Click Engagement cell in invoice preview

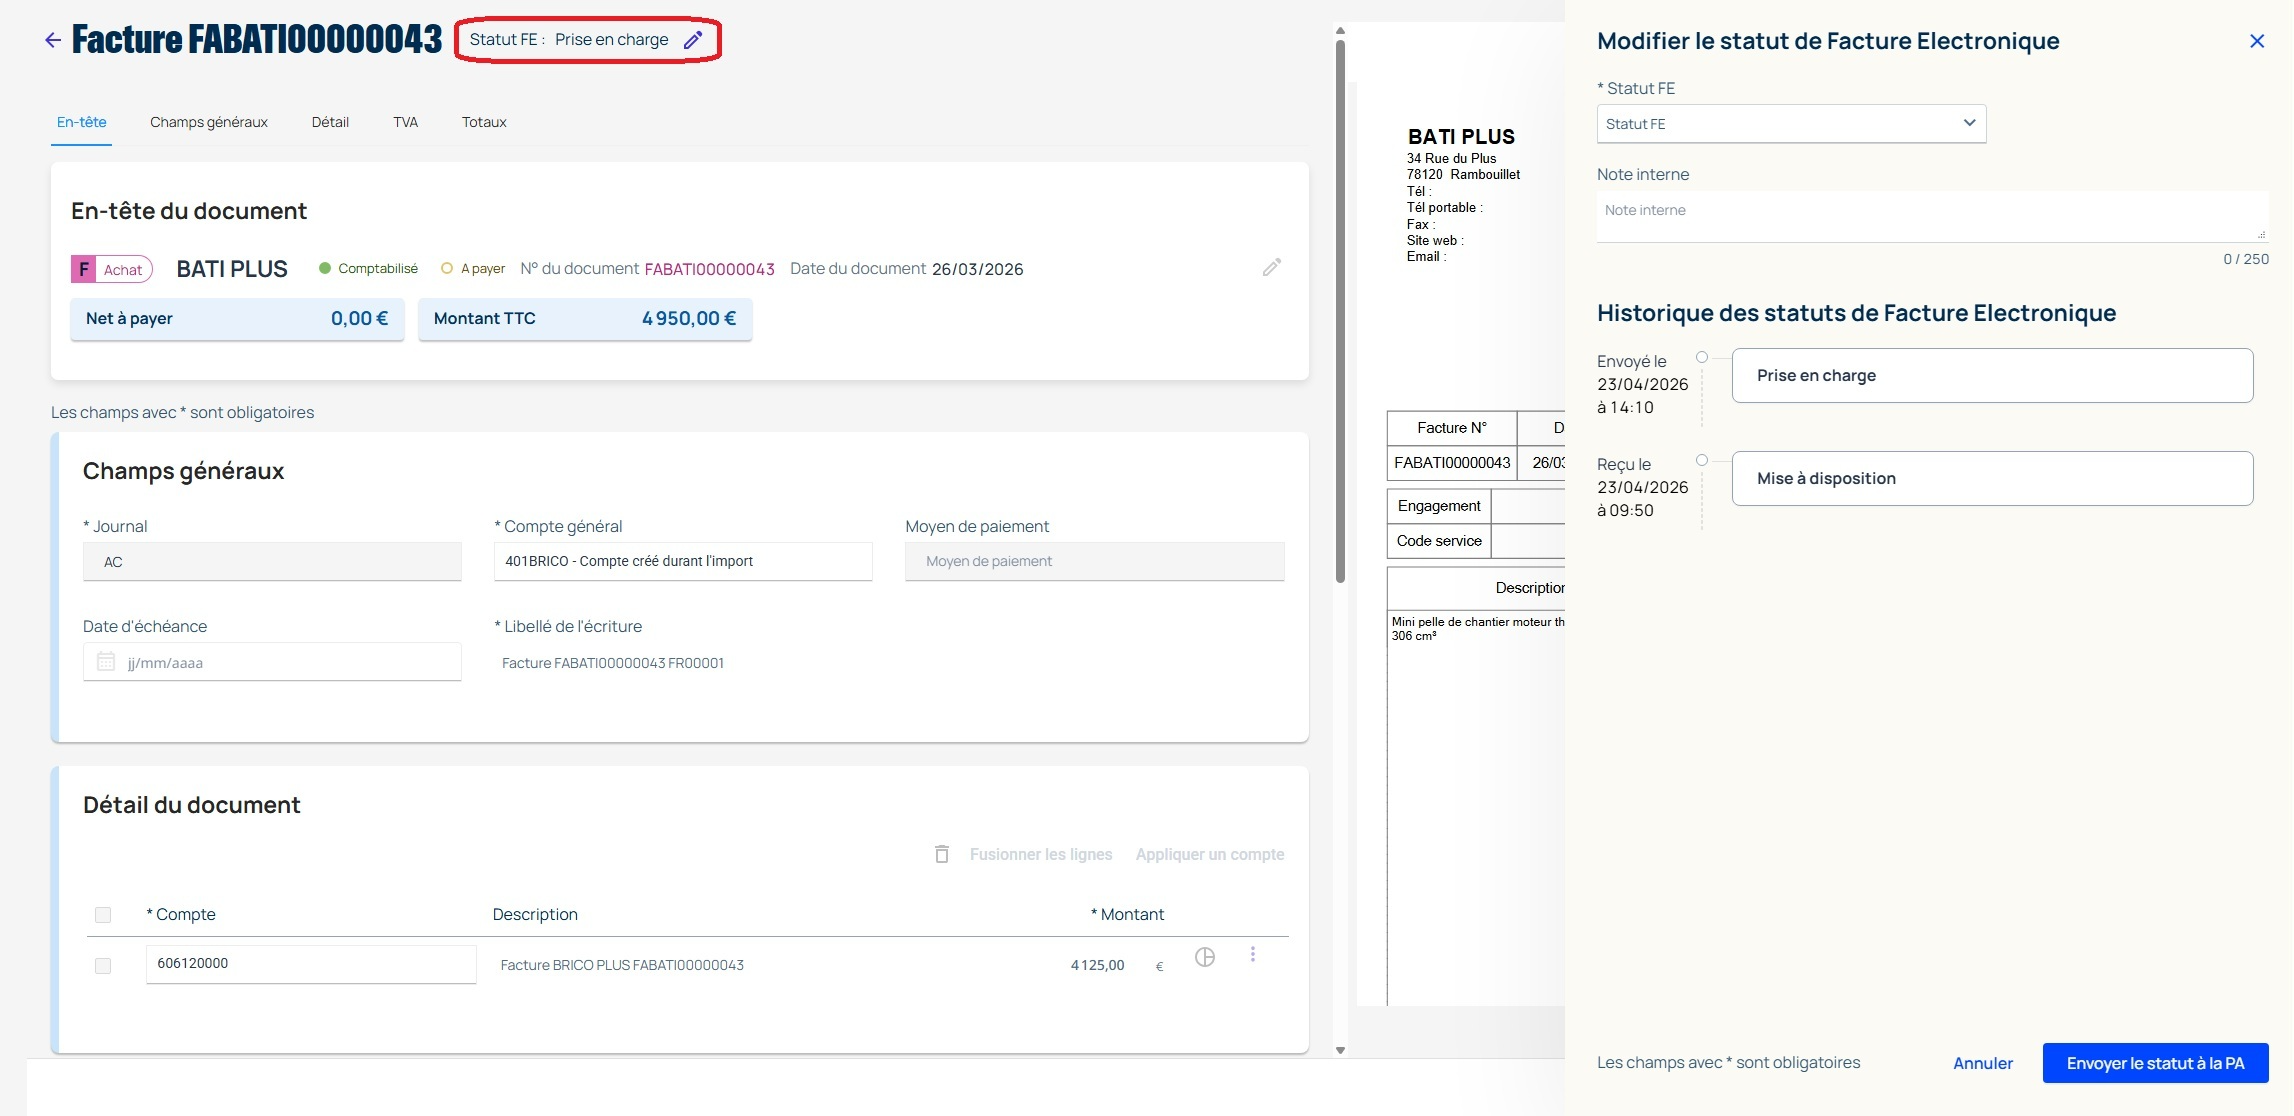coord(1439,506)
